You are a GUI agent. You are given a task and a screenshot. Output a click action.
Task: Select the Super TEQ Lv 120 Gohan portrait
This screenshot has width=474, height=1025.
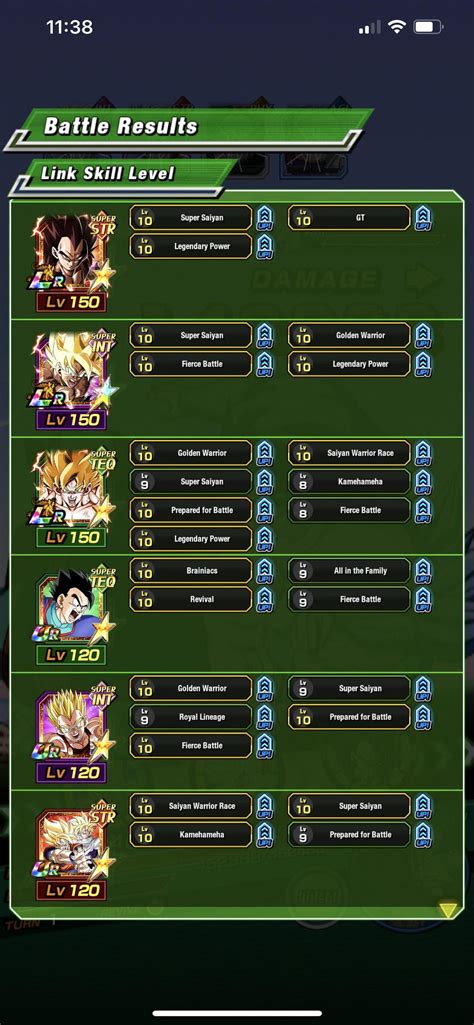point(72,615)
